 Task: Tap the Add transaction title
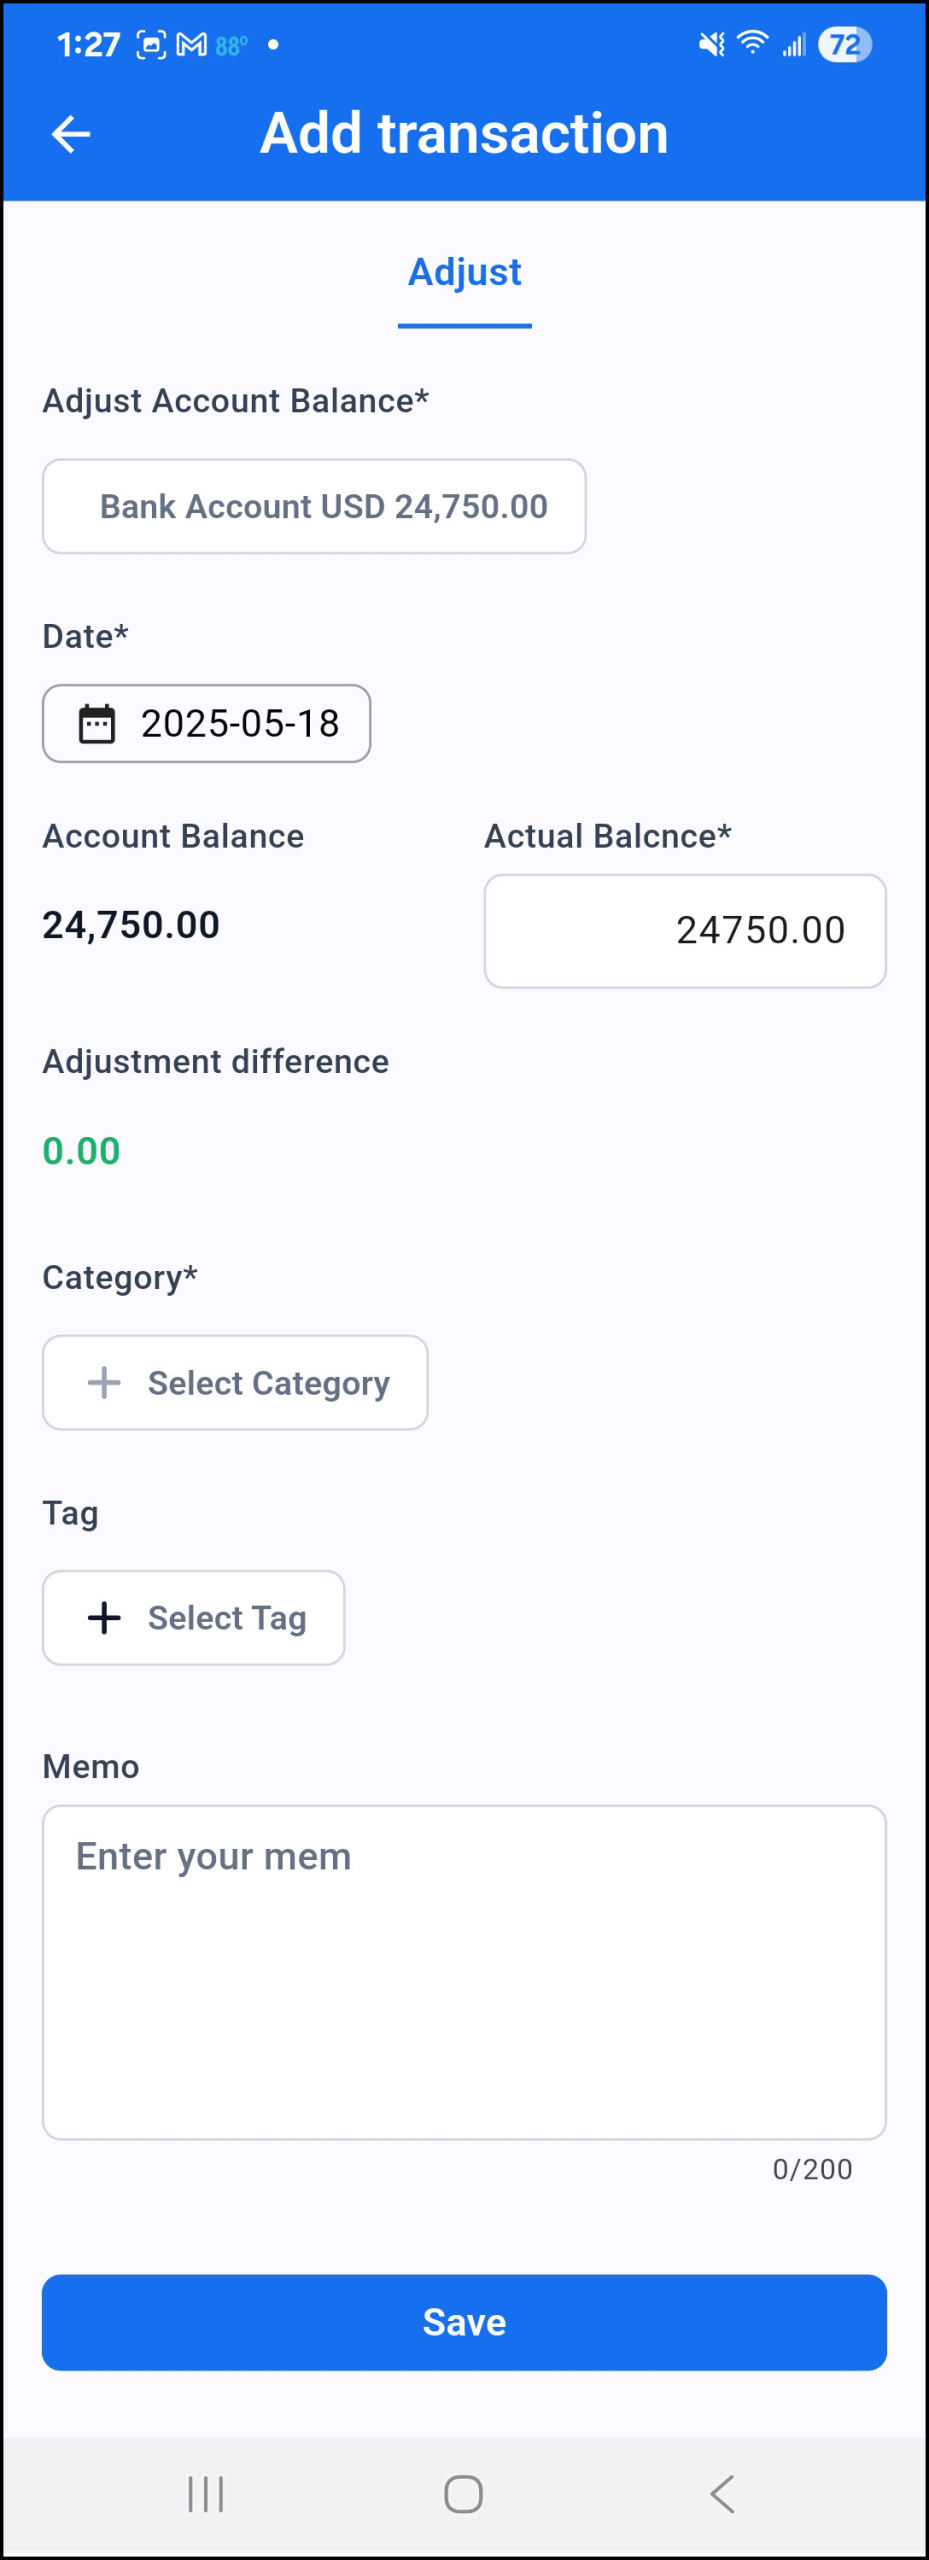pyautogui.click(x=465, y=133)
